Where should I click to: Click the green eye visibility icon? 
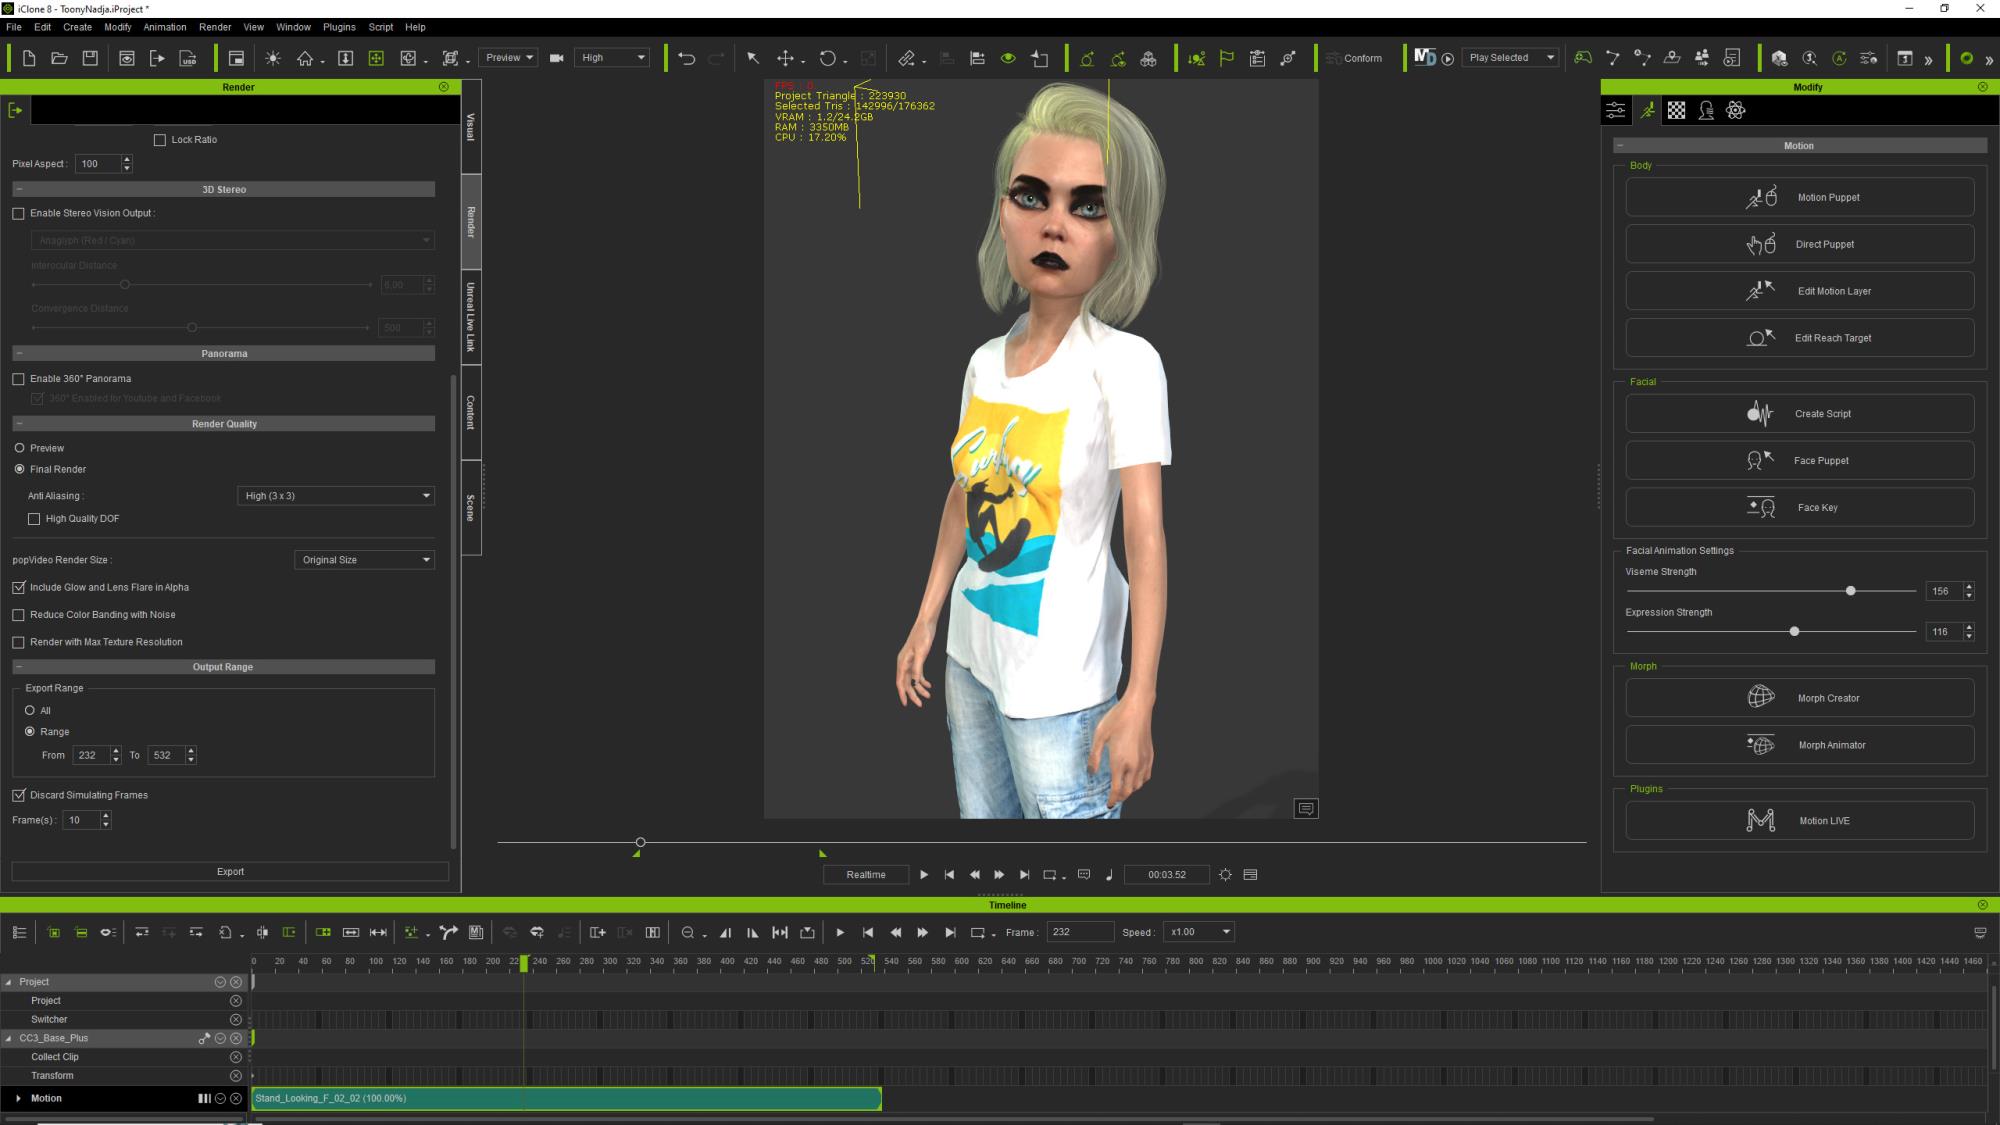(1008, 58)
